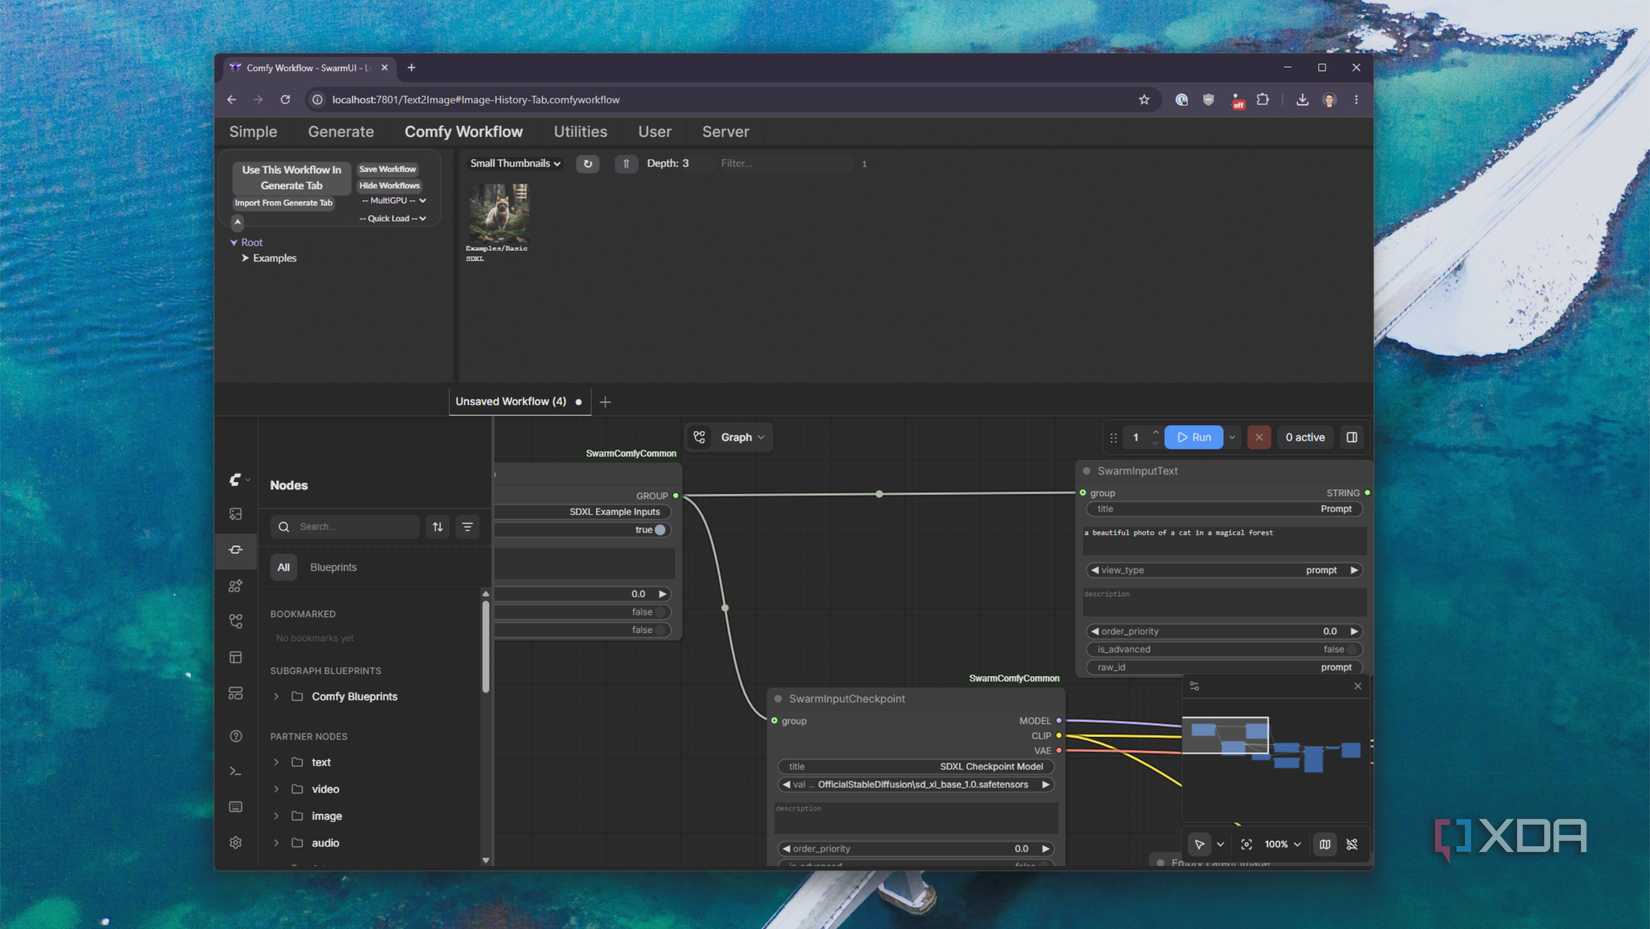The width and height of the screenshot is (1650, 929).
Task: Switch to the Utilities tab
Action: 580,132
